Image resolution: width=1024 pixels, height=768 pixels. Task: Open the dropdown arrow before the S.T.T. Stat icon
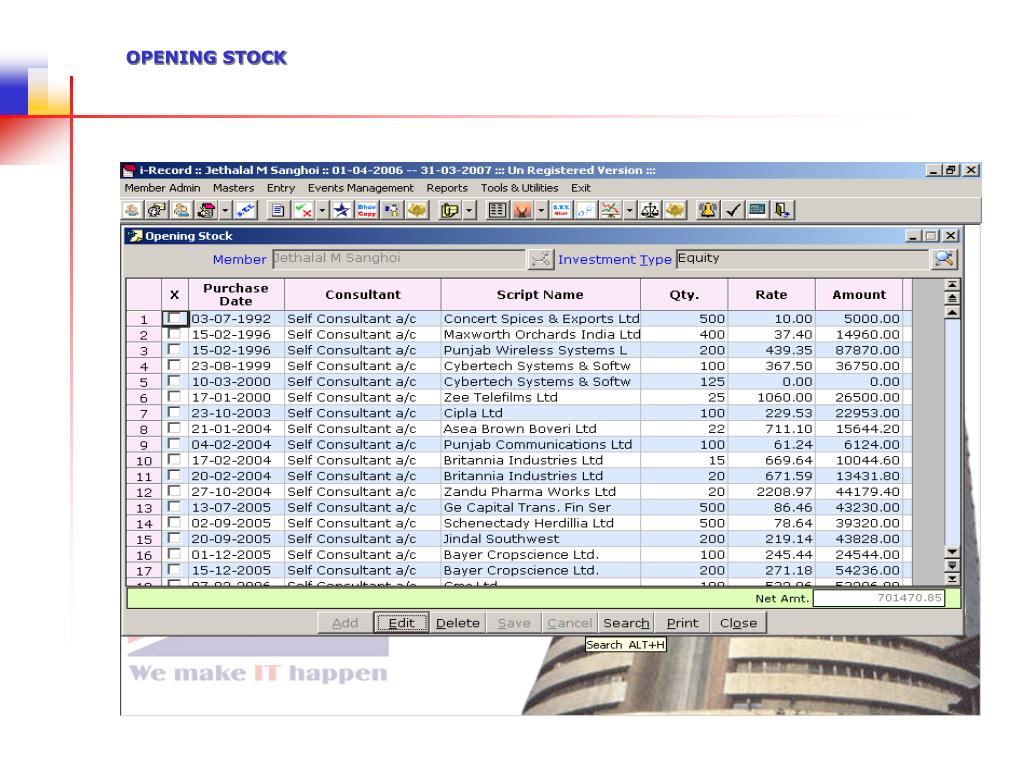541,210
